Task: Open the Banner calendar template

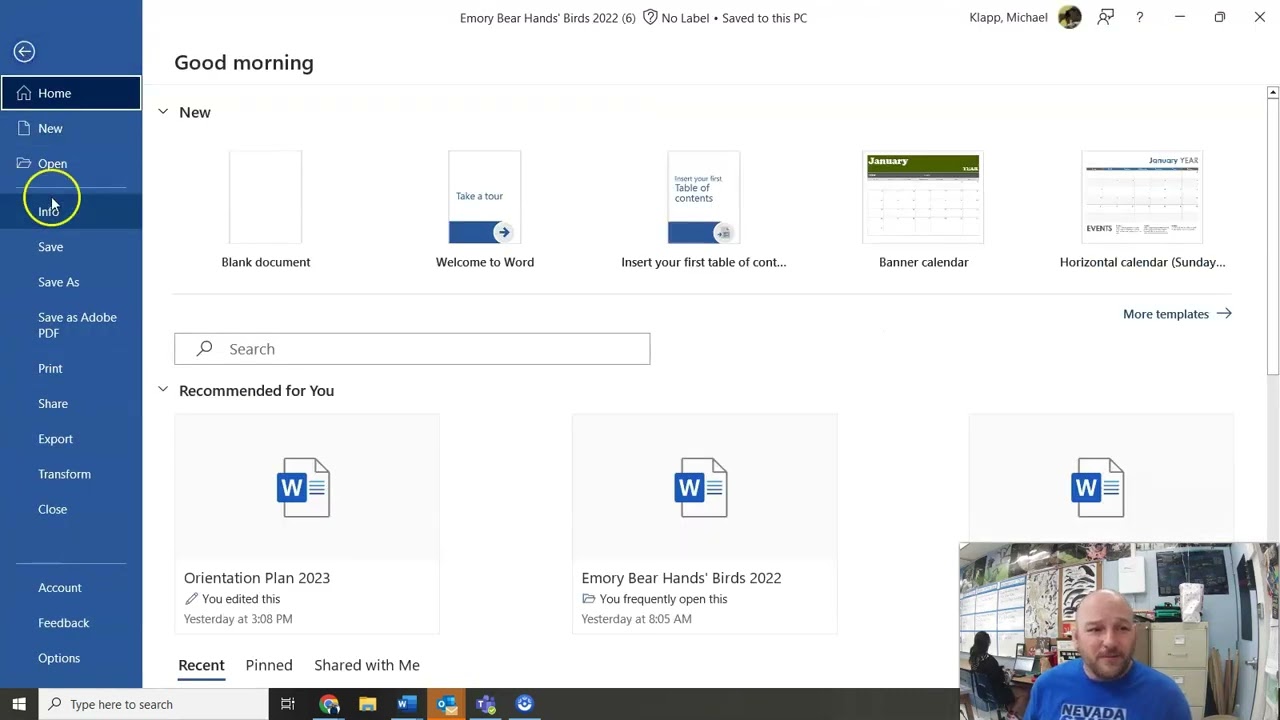Action: pyautogui.click(x=923, y=211)
